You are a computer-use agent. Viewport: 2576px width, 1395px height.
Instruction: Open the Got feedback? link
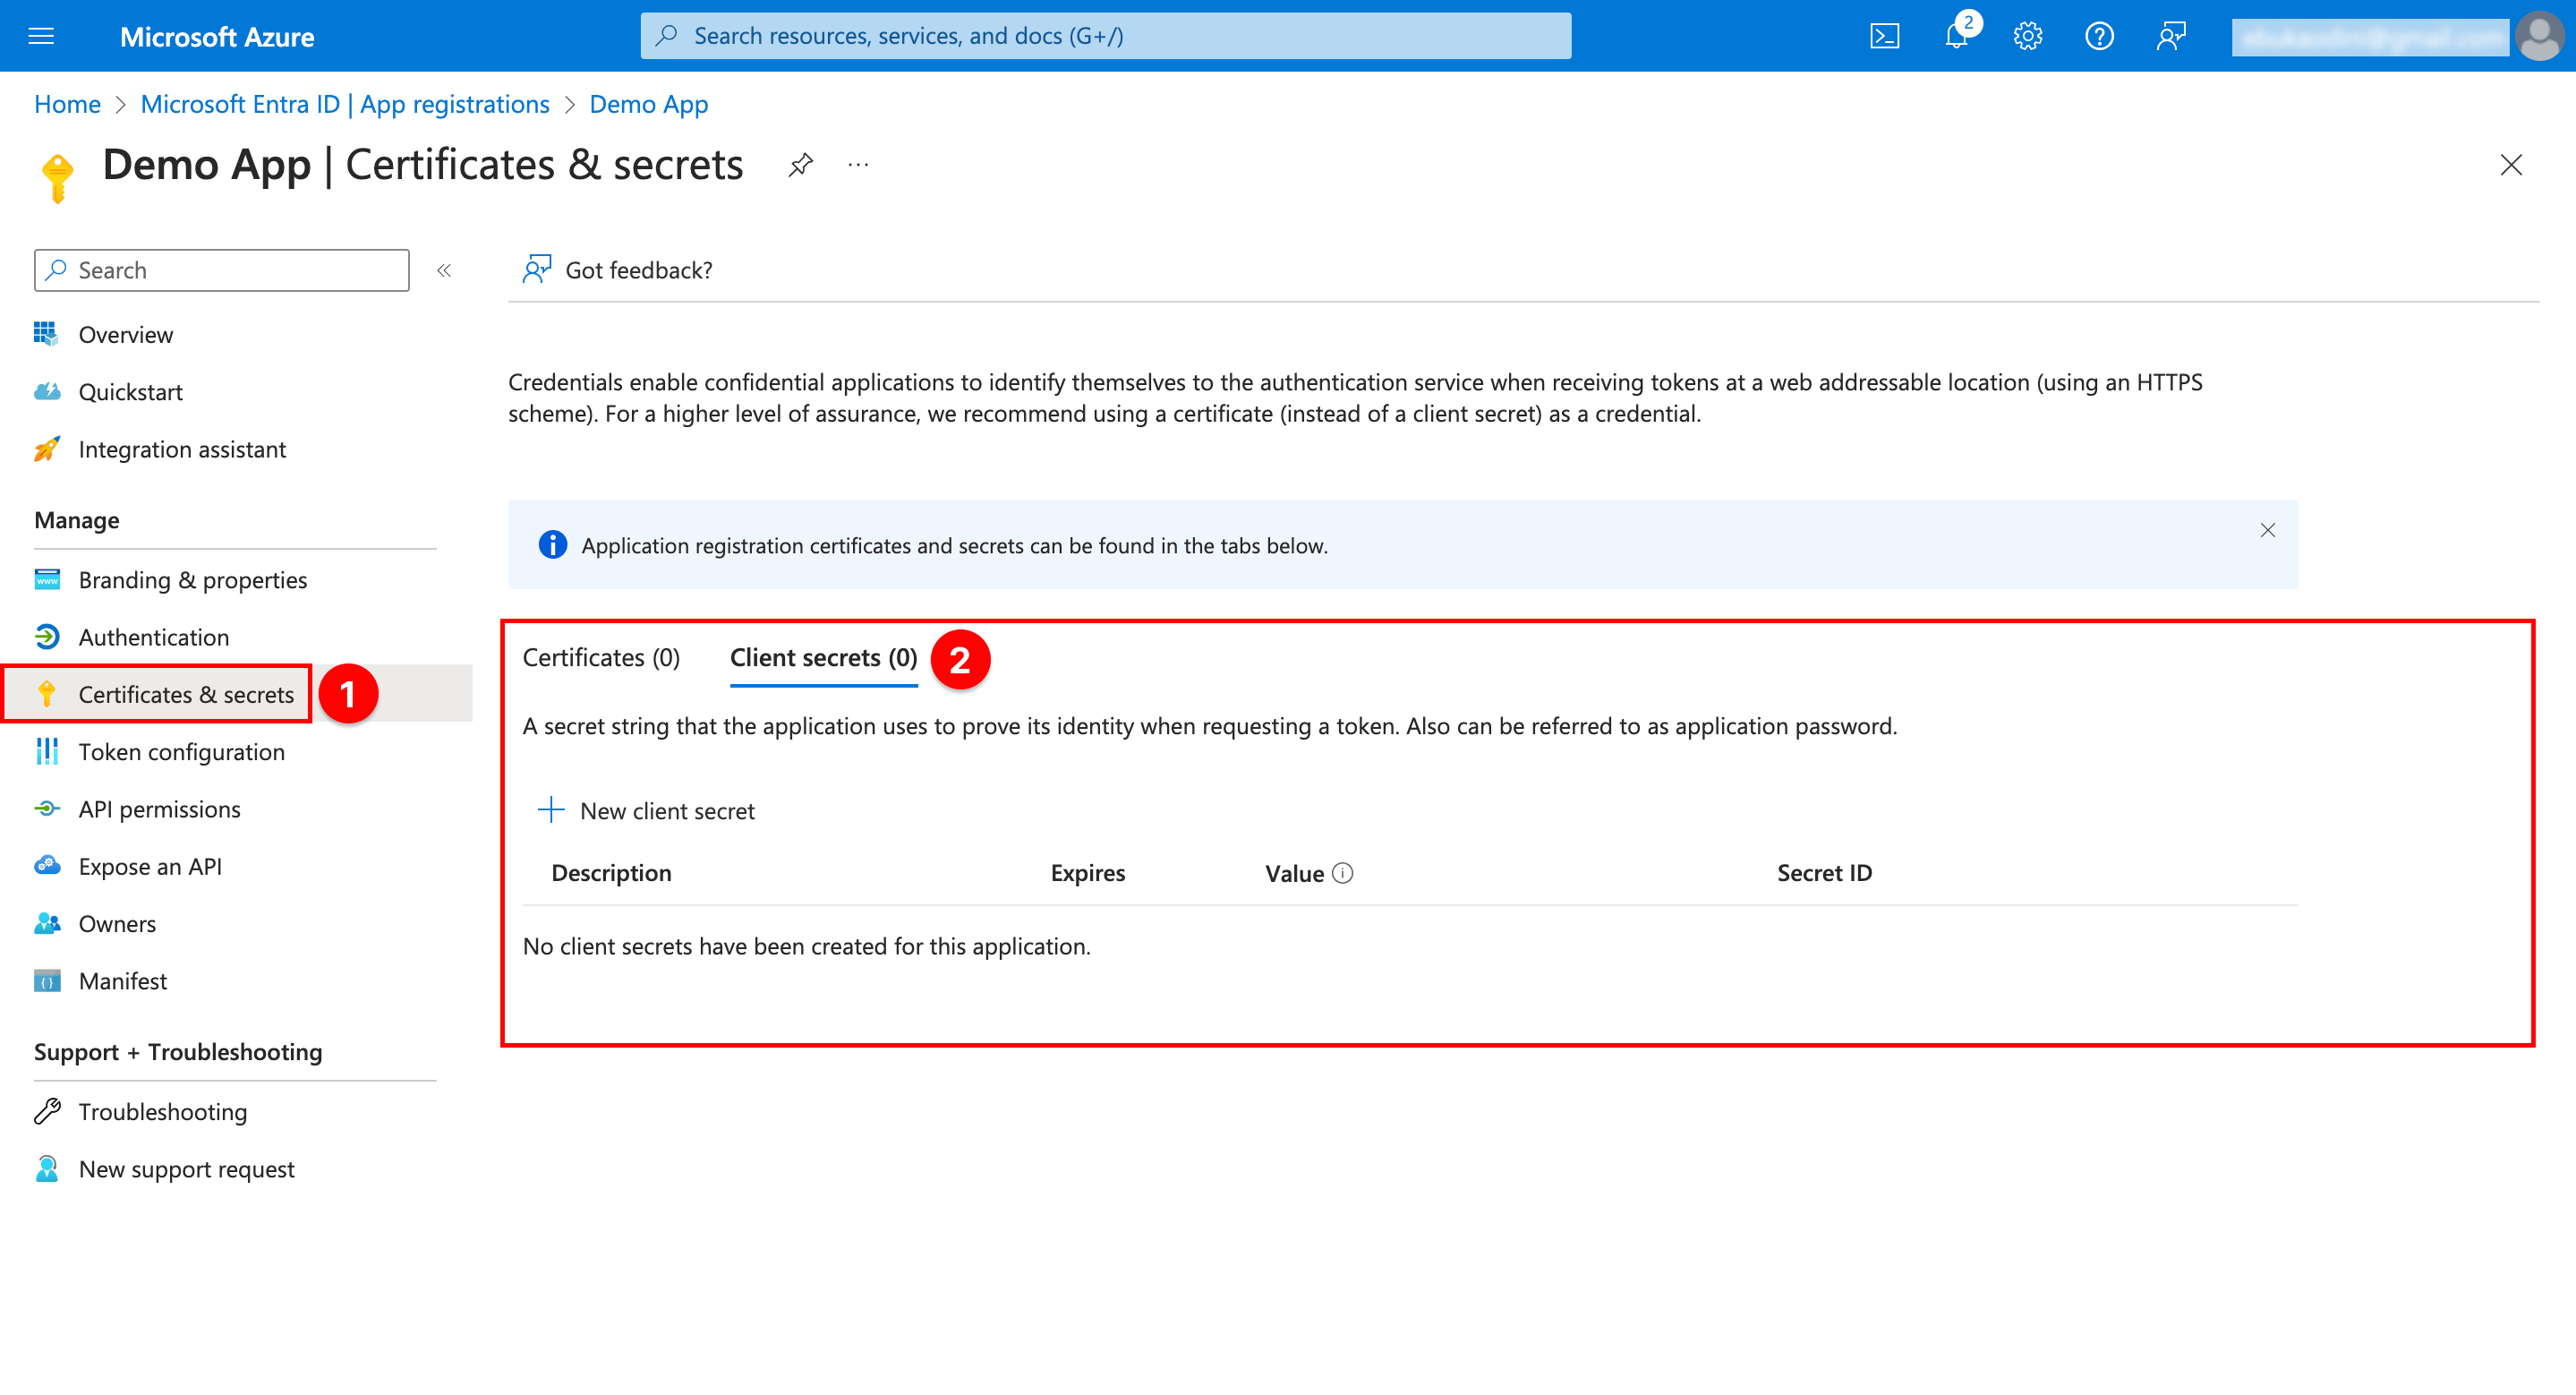[x=618, y=270]
